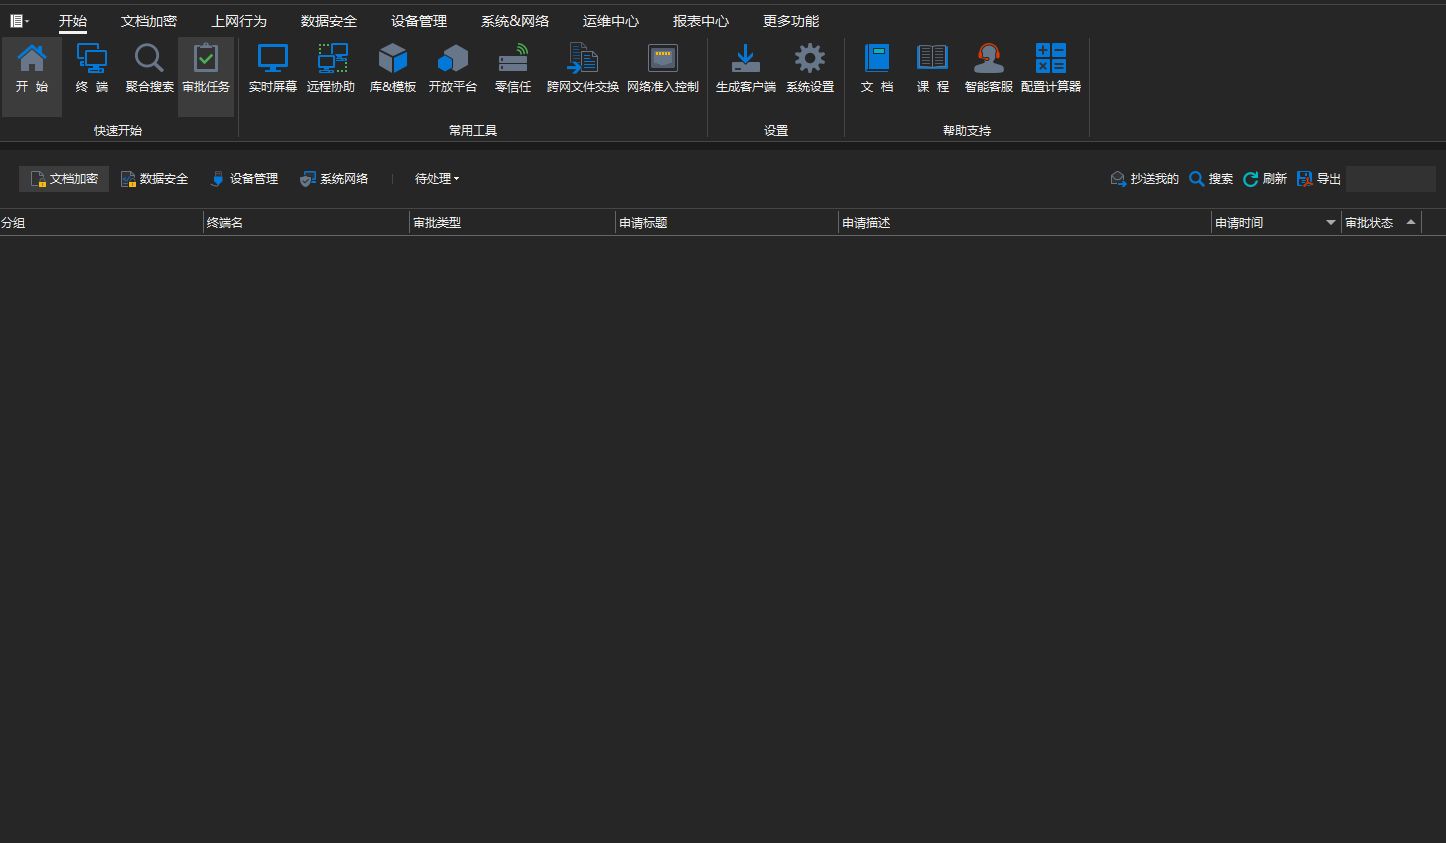Open 系统设置 system settings gear
1446x843 pixels.
click(x=810, y=69)
